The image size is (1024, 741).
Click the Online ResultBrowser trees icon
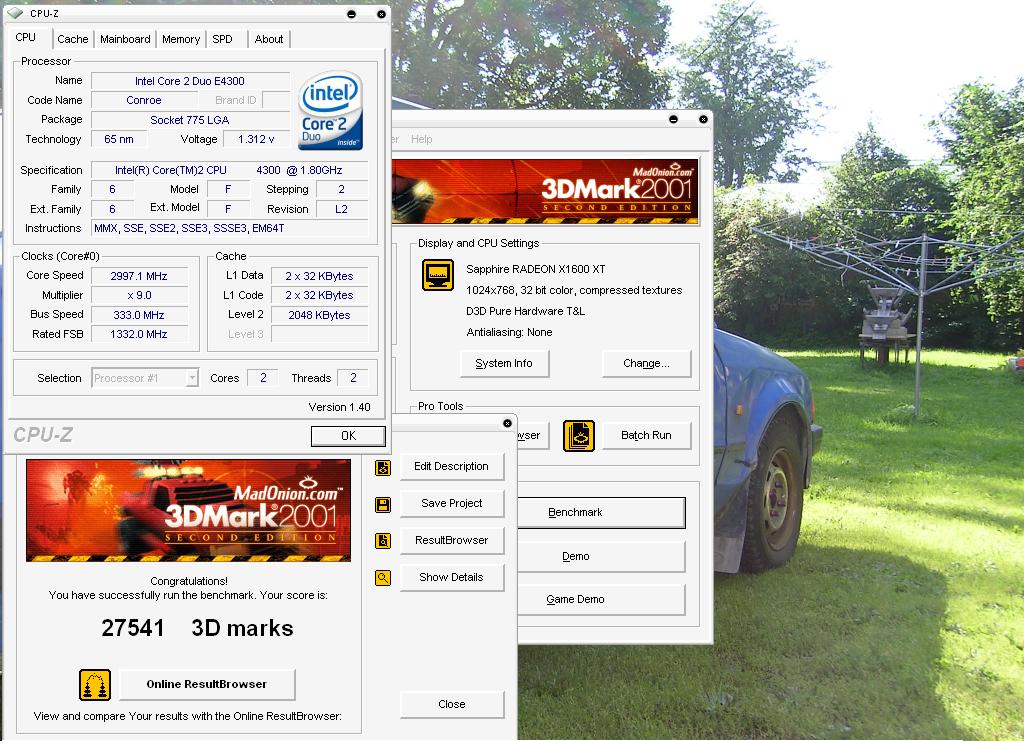[95, 685]
